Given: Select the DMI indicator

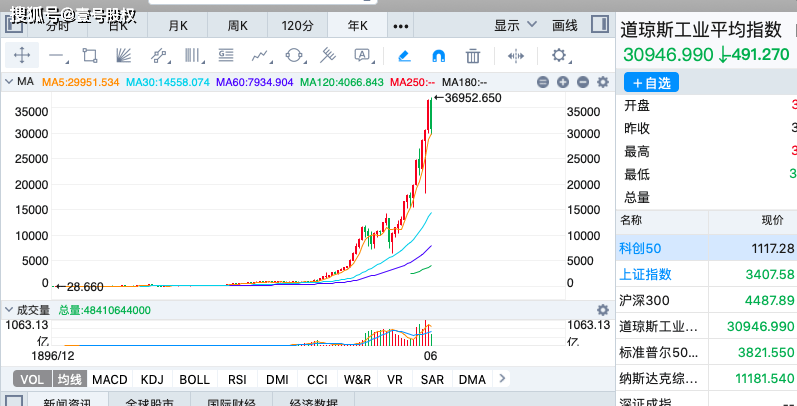Looking at the screenshot, I should [x=278, y=379].
